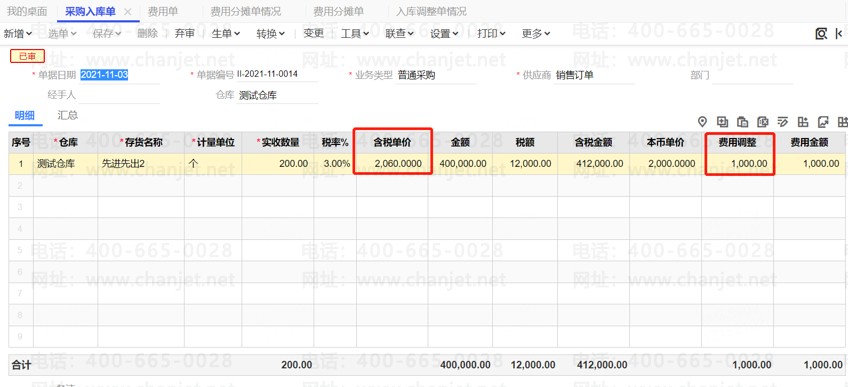The width and height of the screenshot is (848, 387).
Task: Select the 采购入库单 tab
Action: point(90,11)
